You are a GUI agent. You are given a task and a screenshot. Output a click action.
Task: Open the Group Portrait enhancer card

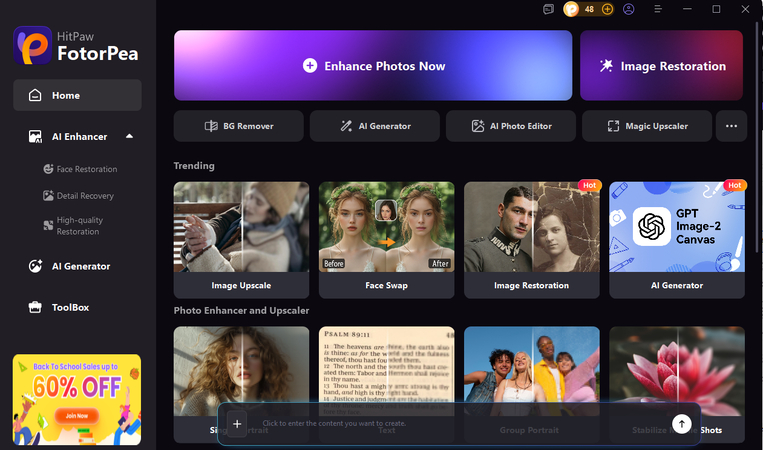(x=531, y=384)
